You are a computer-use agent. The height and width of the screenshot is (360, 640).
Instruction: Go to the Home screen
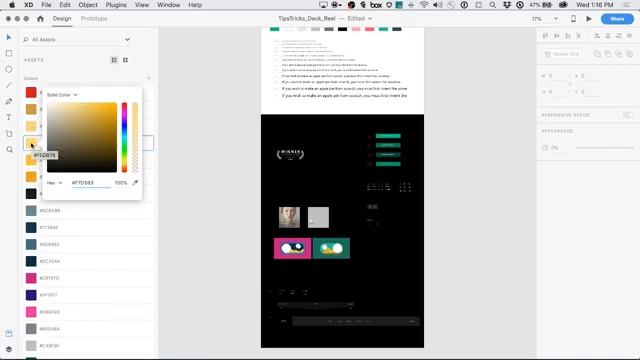[40, 19]
